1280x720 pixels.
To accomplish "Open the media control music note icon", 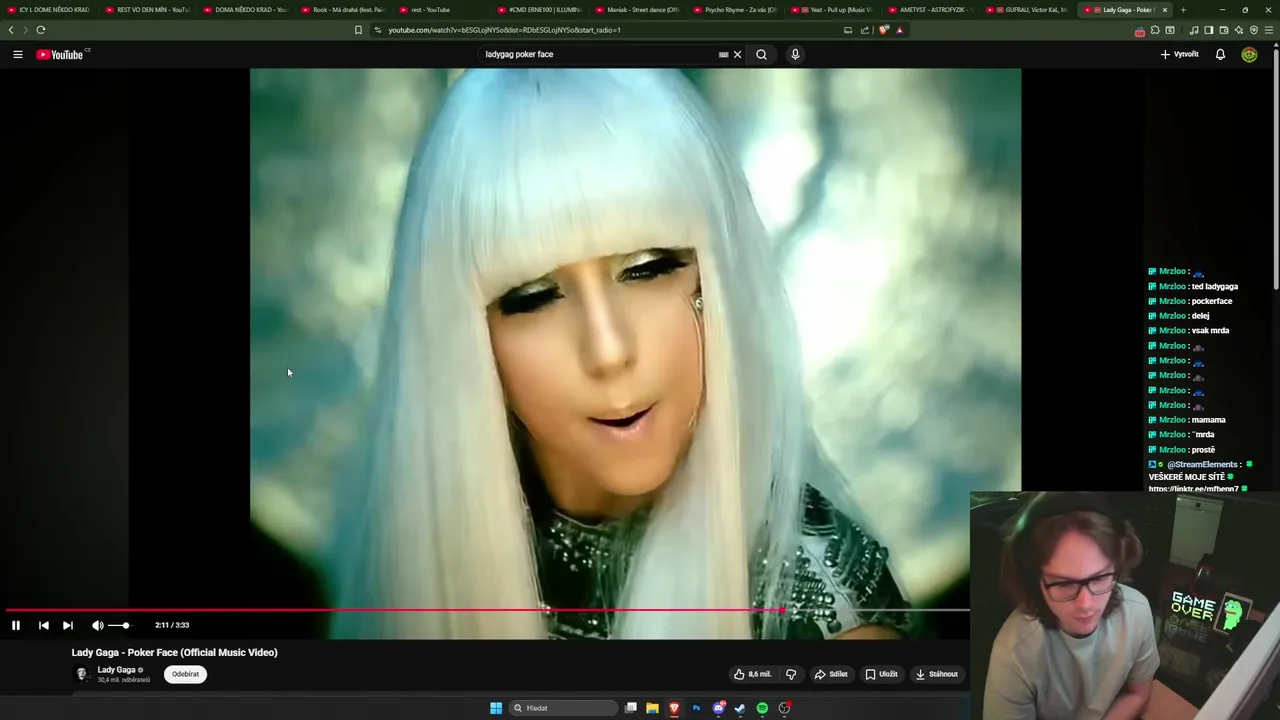I will (1194, 30).
